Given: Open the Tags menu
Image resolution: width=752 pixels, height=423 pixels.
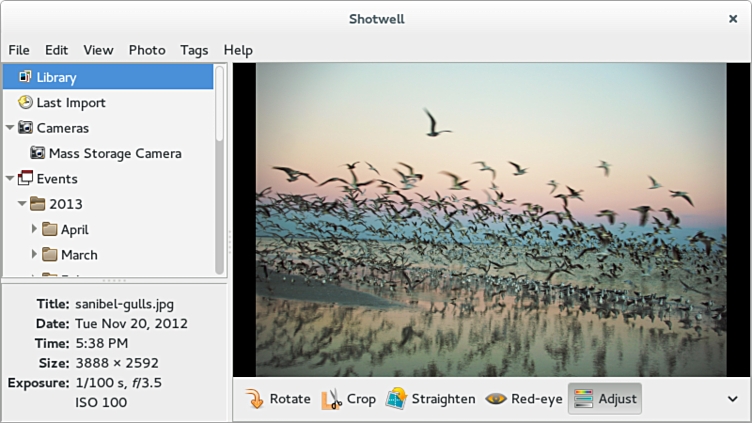Looking at the screenshot, I should pyautogui.click(x=194, y=50).
